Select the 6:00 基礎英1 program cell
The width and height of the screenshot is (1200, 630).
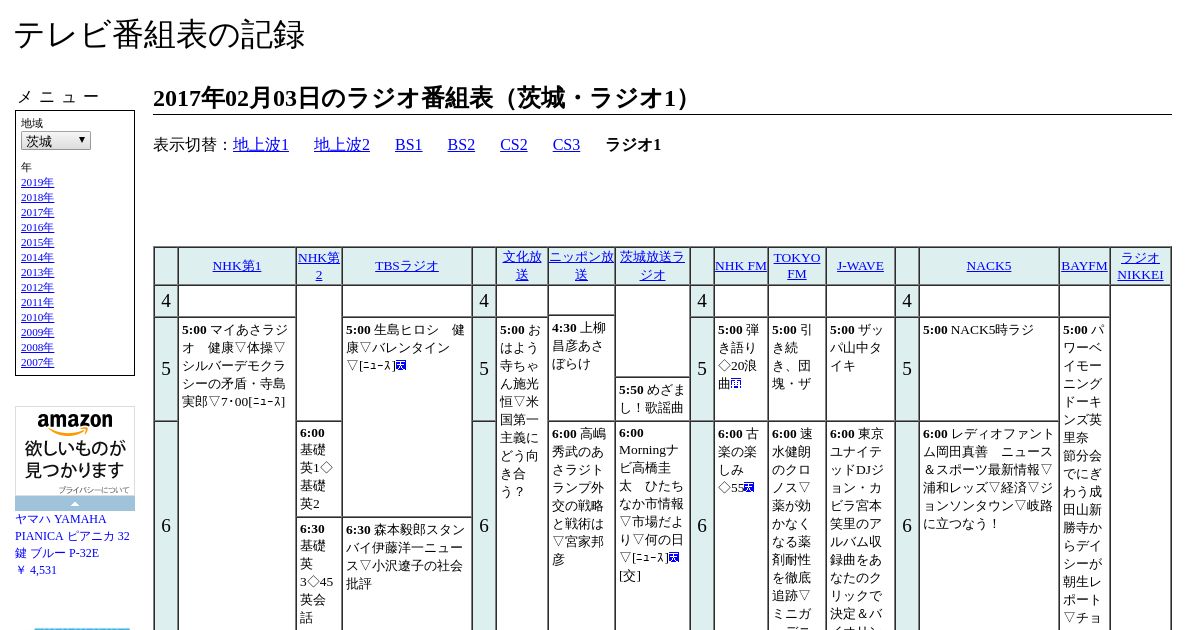click(x=319, y=469)
